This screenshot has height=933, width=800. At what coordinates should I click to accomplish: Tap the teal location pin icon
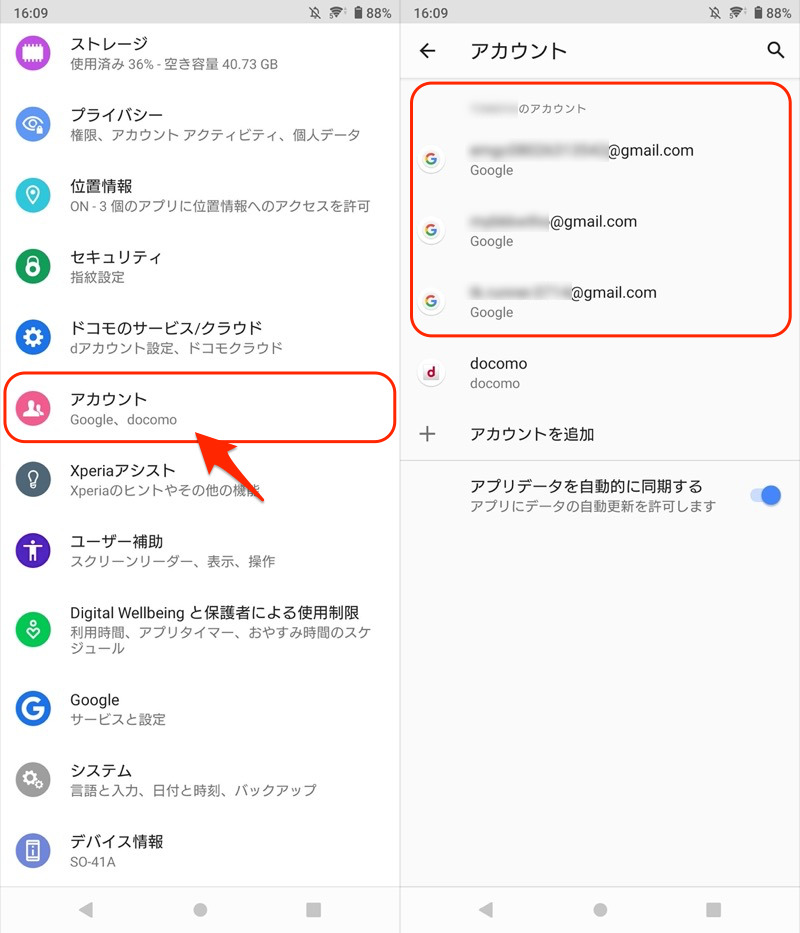[33, 195]
